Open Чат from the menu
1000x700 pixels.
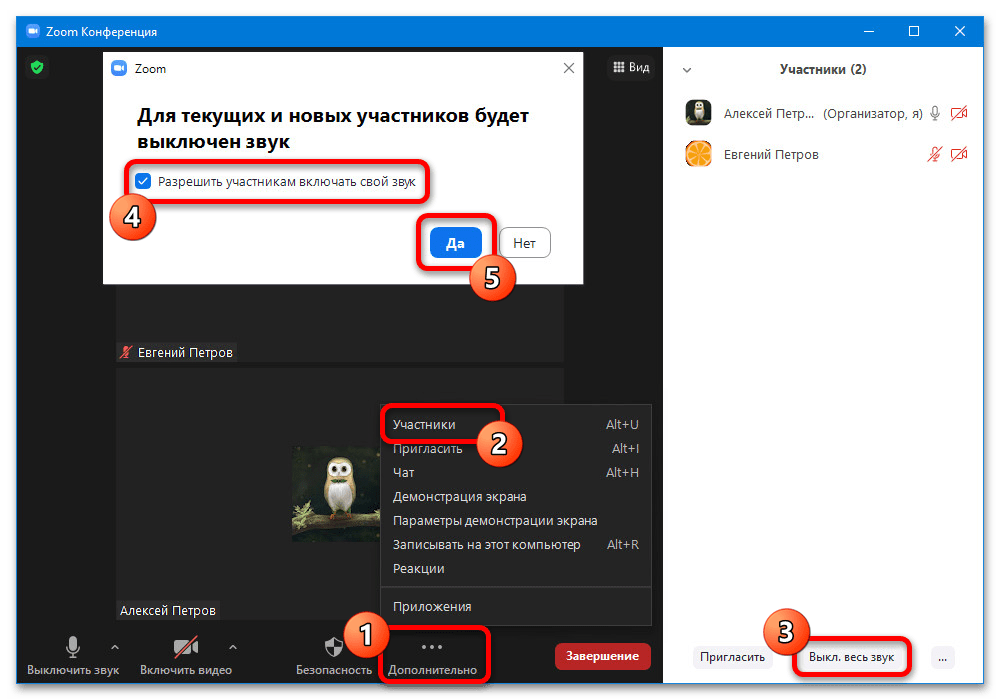[x=515, y=472]
